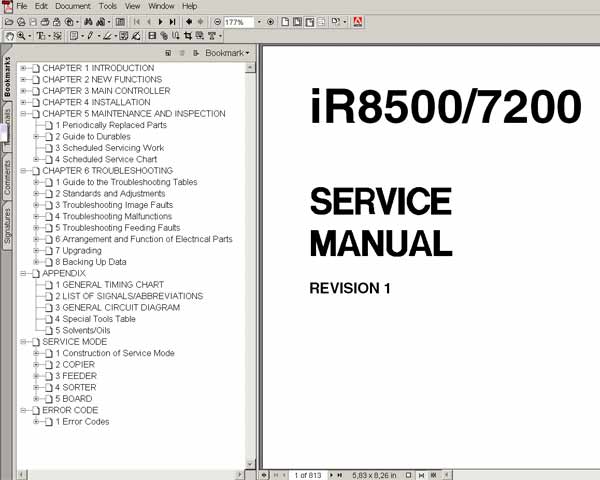Select the Highlight markup tool
This screenshot has width=600, height=480.
pyautogui.click(x=107, y=36)
